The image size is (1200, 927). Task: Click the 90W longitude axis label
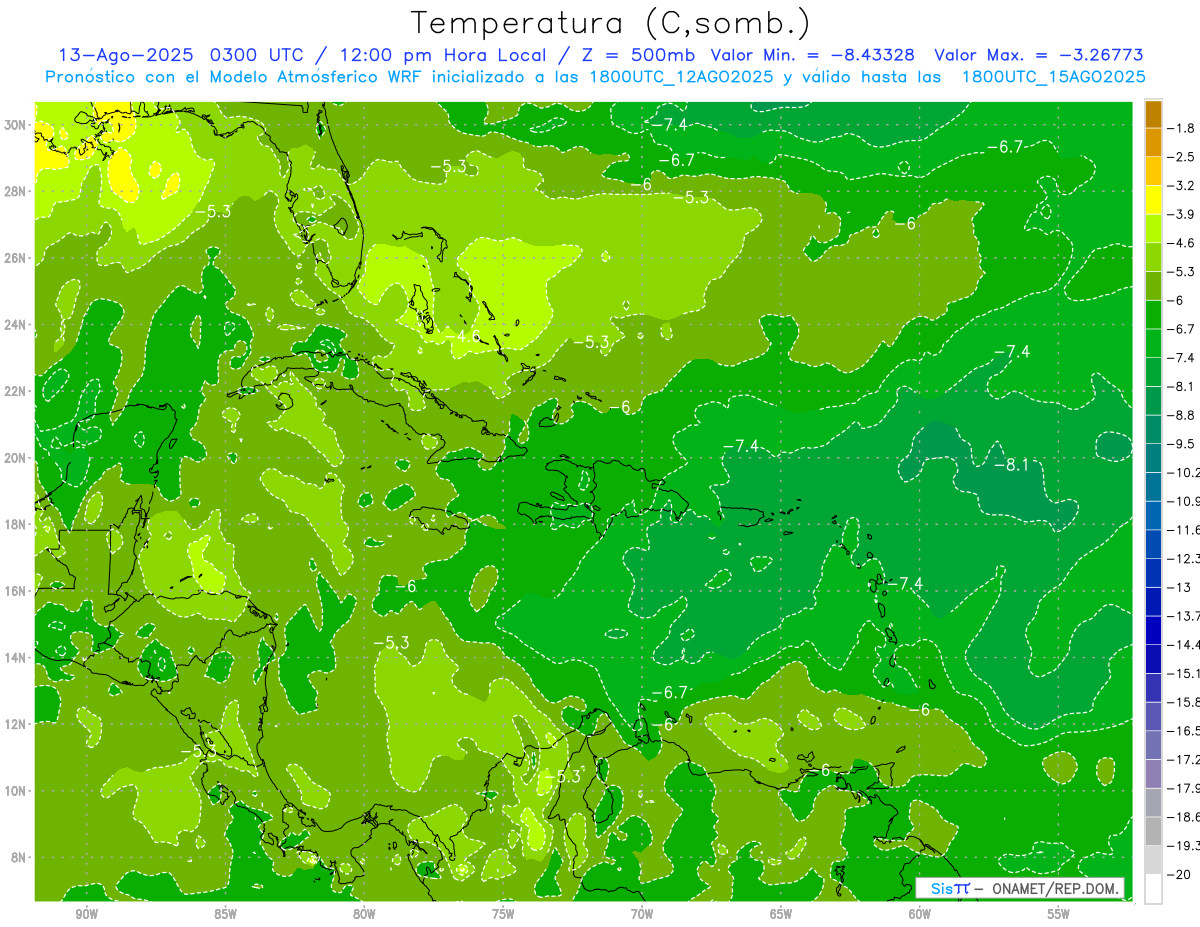pos(87,914)
